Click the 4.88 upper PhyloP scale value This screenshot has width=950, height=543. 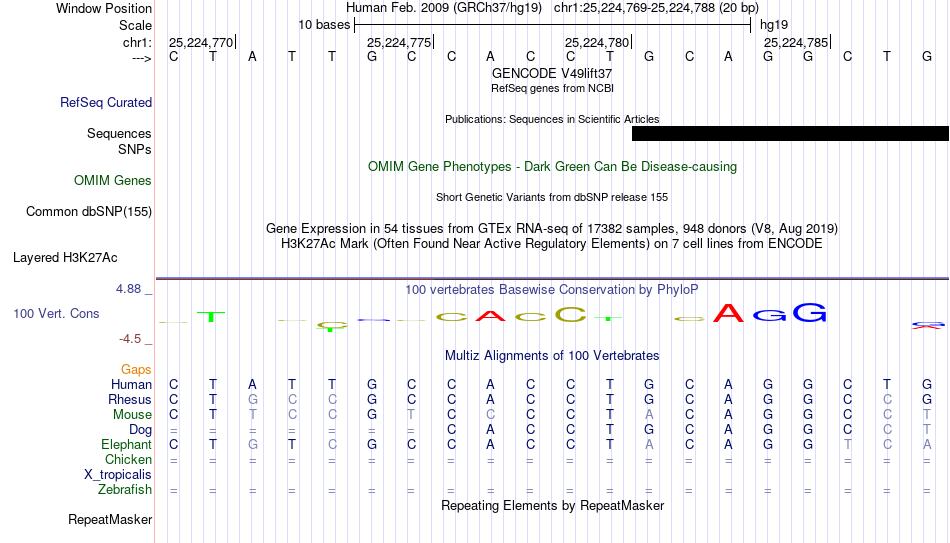pos(128,289)
